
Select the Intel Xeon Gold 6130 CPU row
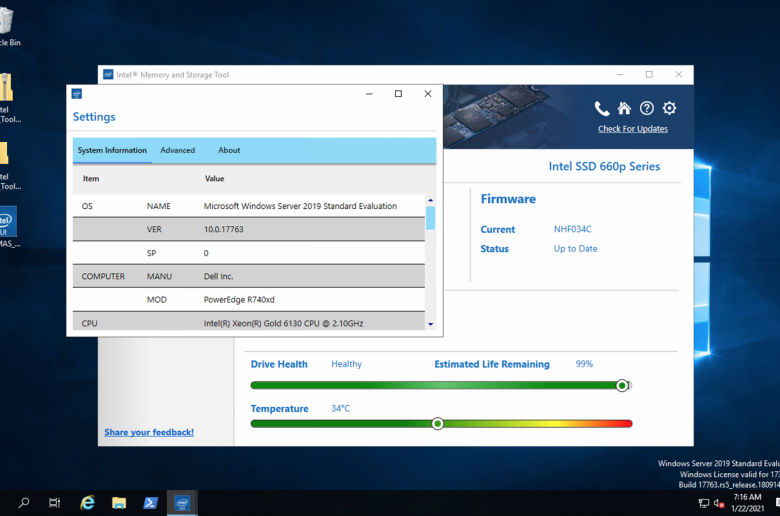point(249,321)
